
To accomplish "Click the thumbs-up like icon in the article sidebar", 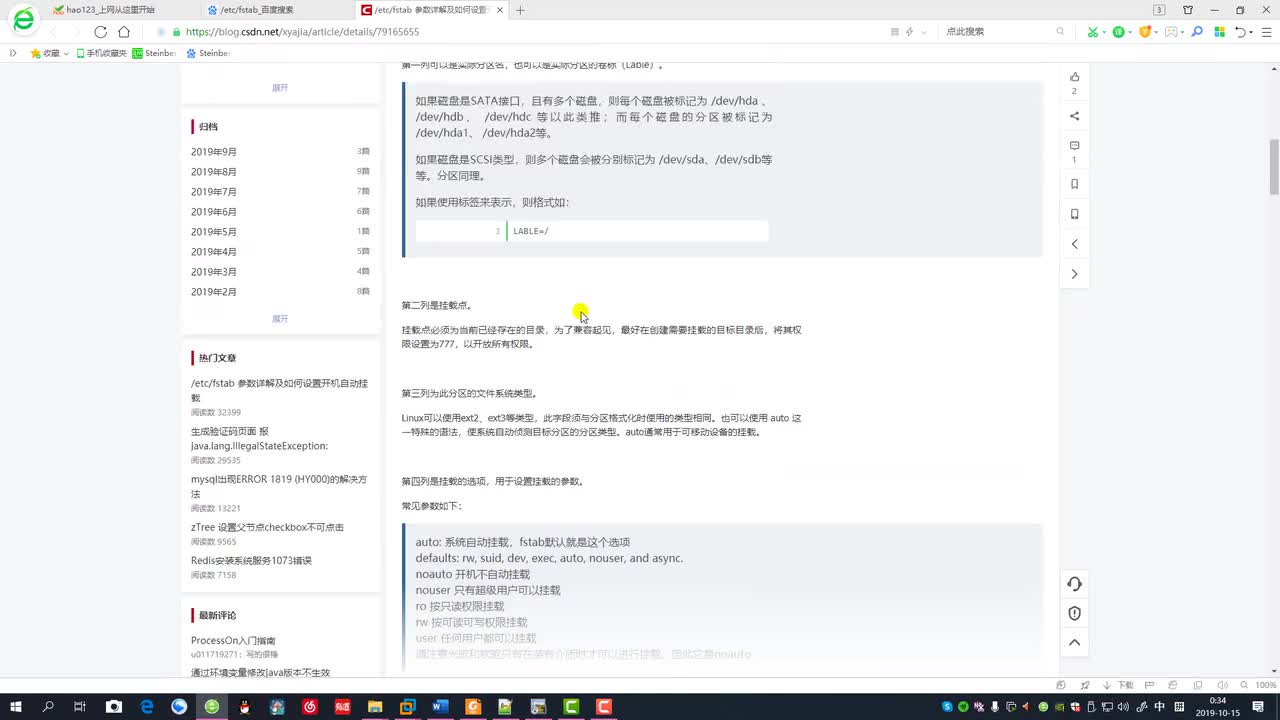I will (1074, 77).
